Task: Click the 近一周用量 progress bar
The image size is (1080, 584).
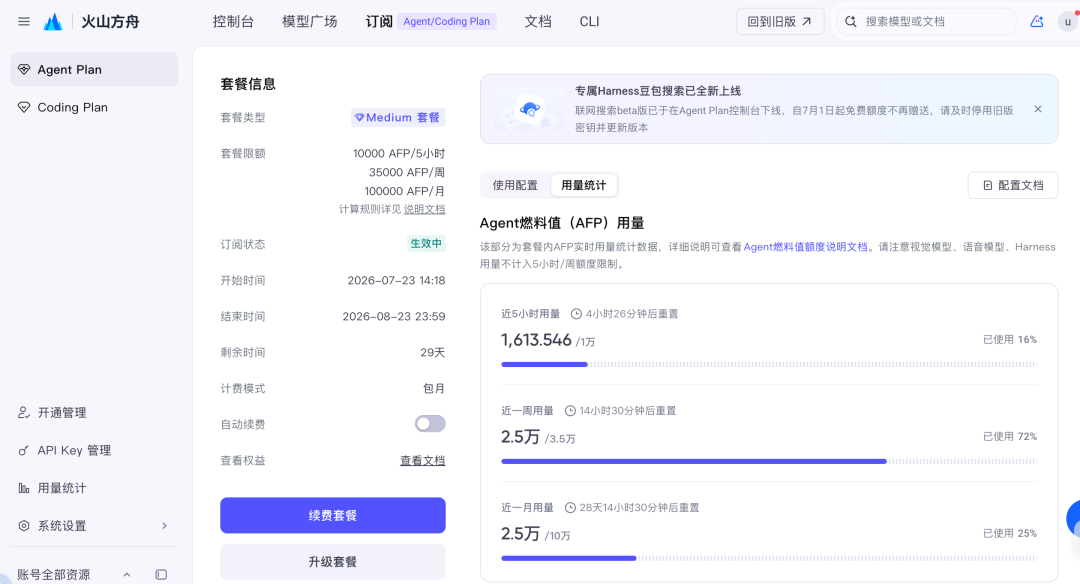Action: pos(769,461)
